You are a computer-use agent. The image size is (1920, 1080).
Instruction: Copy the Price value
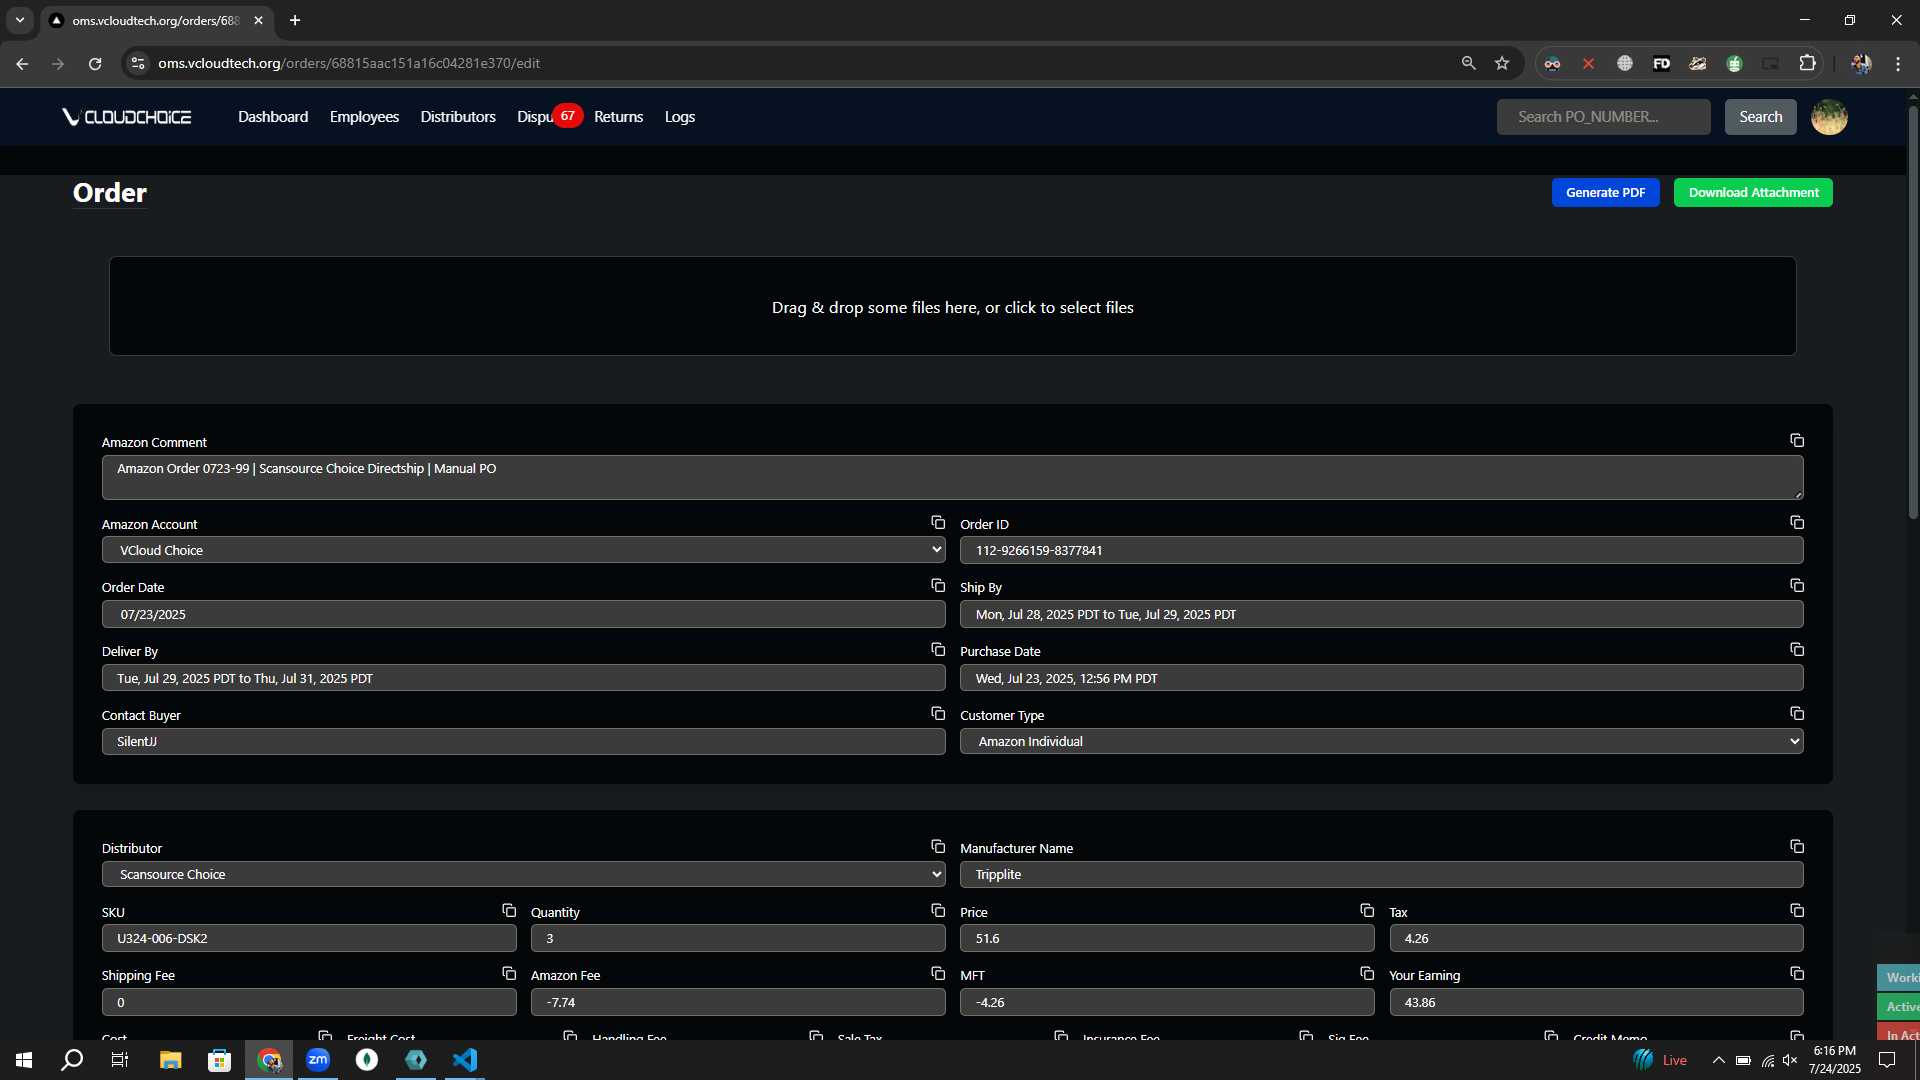1367,911
